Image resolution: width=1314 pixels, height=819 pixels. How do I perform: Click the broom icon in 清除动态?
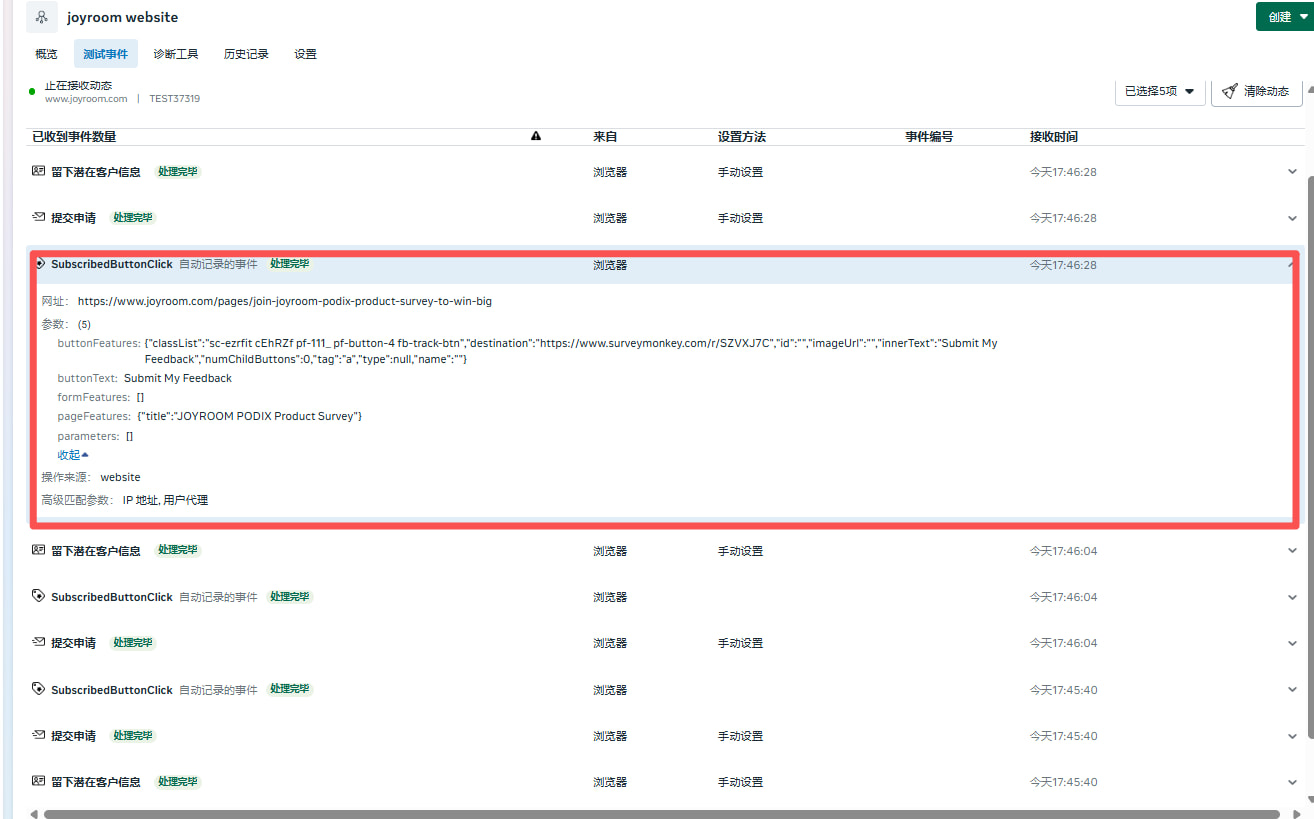(1229, 91)
